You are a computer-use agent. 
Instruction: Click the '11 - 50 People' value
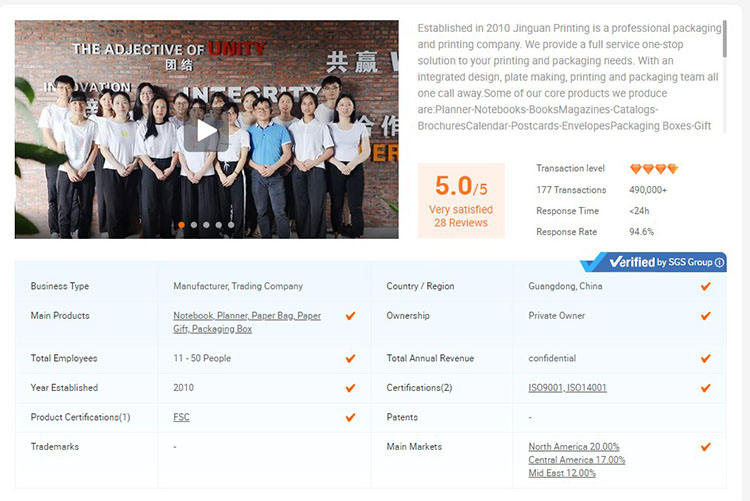coord(202,358)
